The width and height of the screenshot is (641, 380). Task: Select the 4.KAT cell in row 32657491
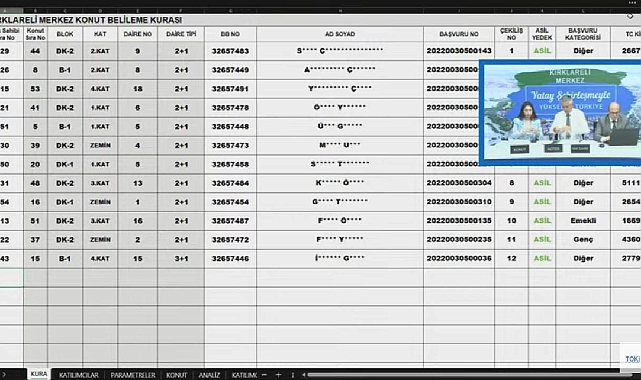point(100,89)
